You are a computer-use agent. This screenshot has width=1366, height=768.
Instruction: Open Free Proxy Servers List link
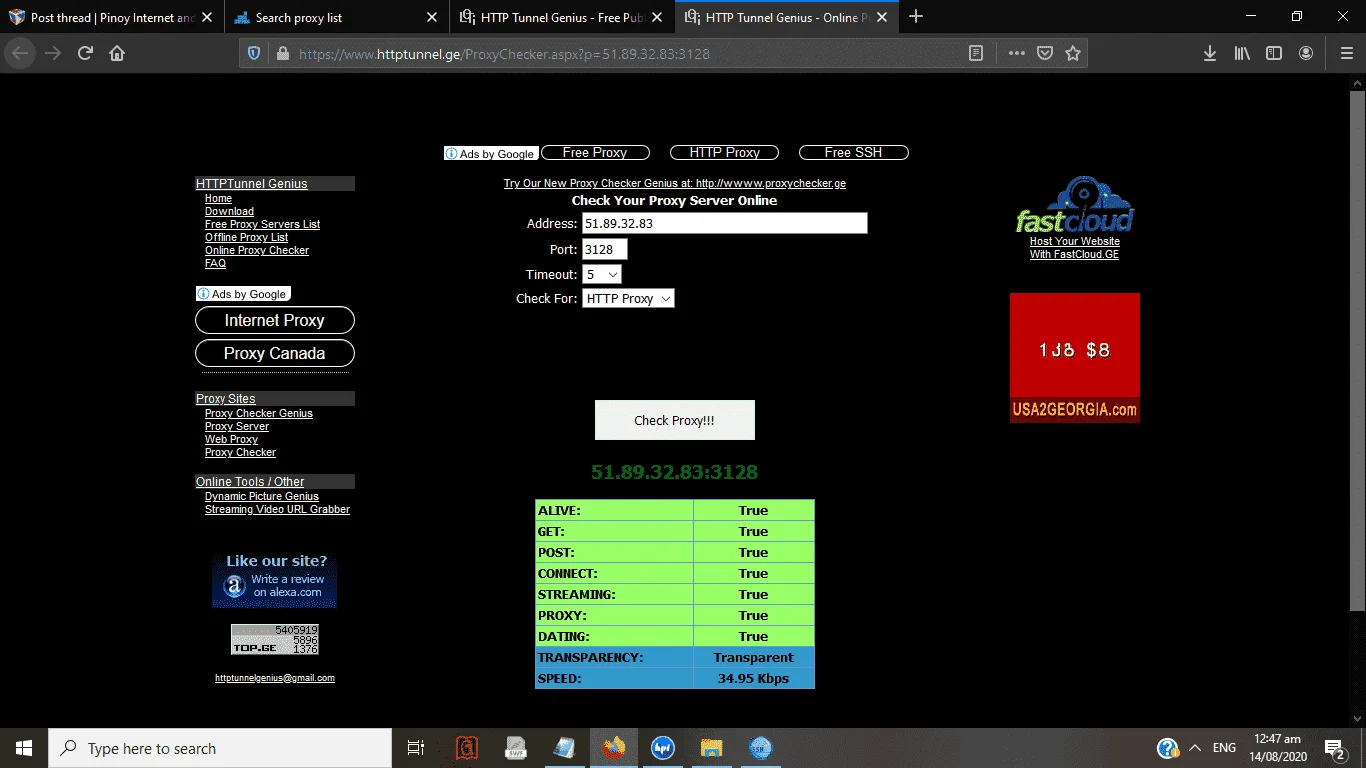tap(262, 225)
